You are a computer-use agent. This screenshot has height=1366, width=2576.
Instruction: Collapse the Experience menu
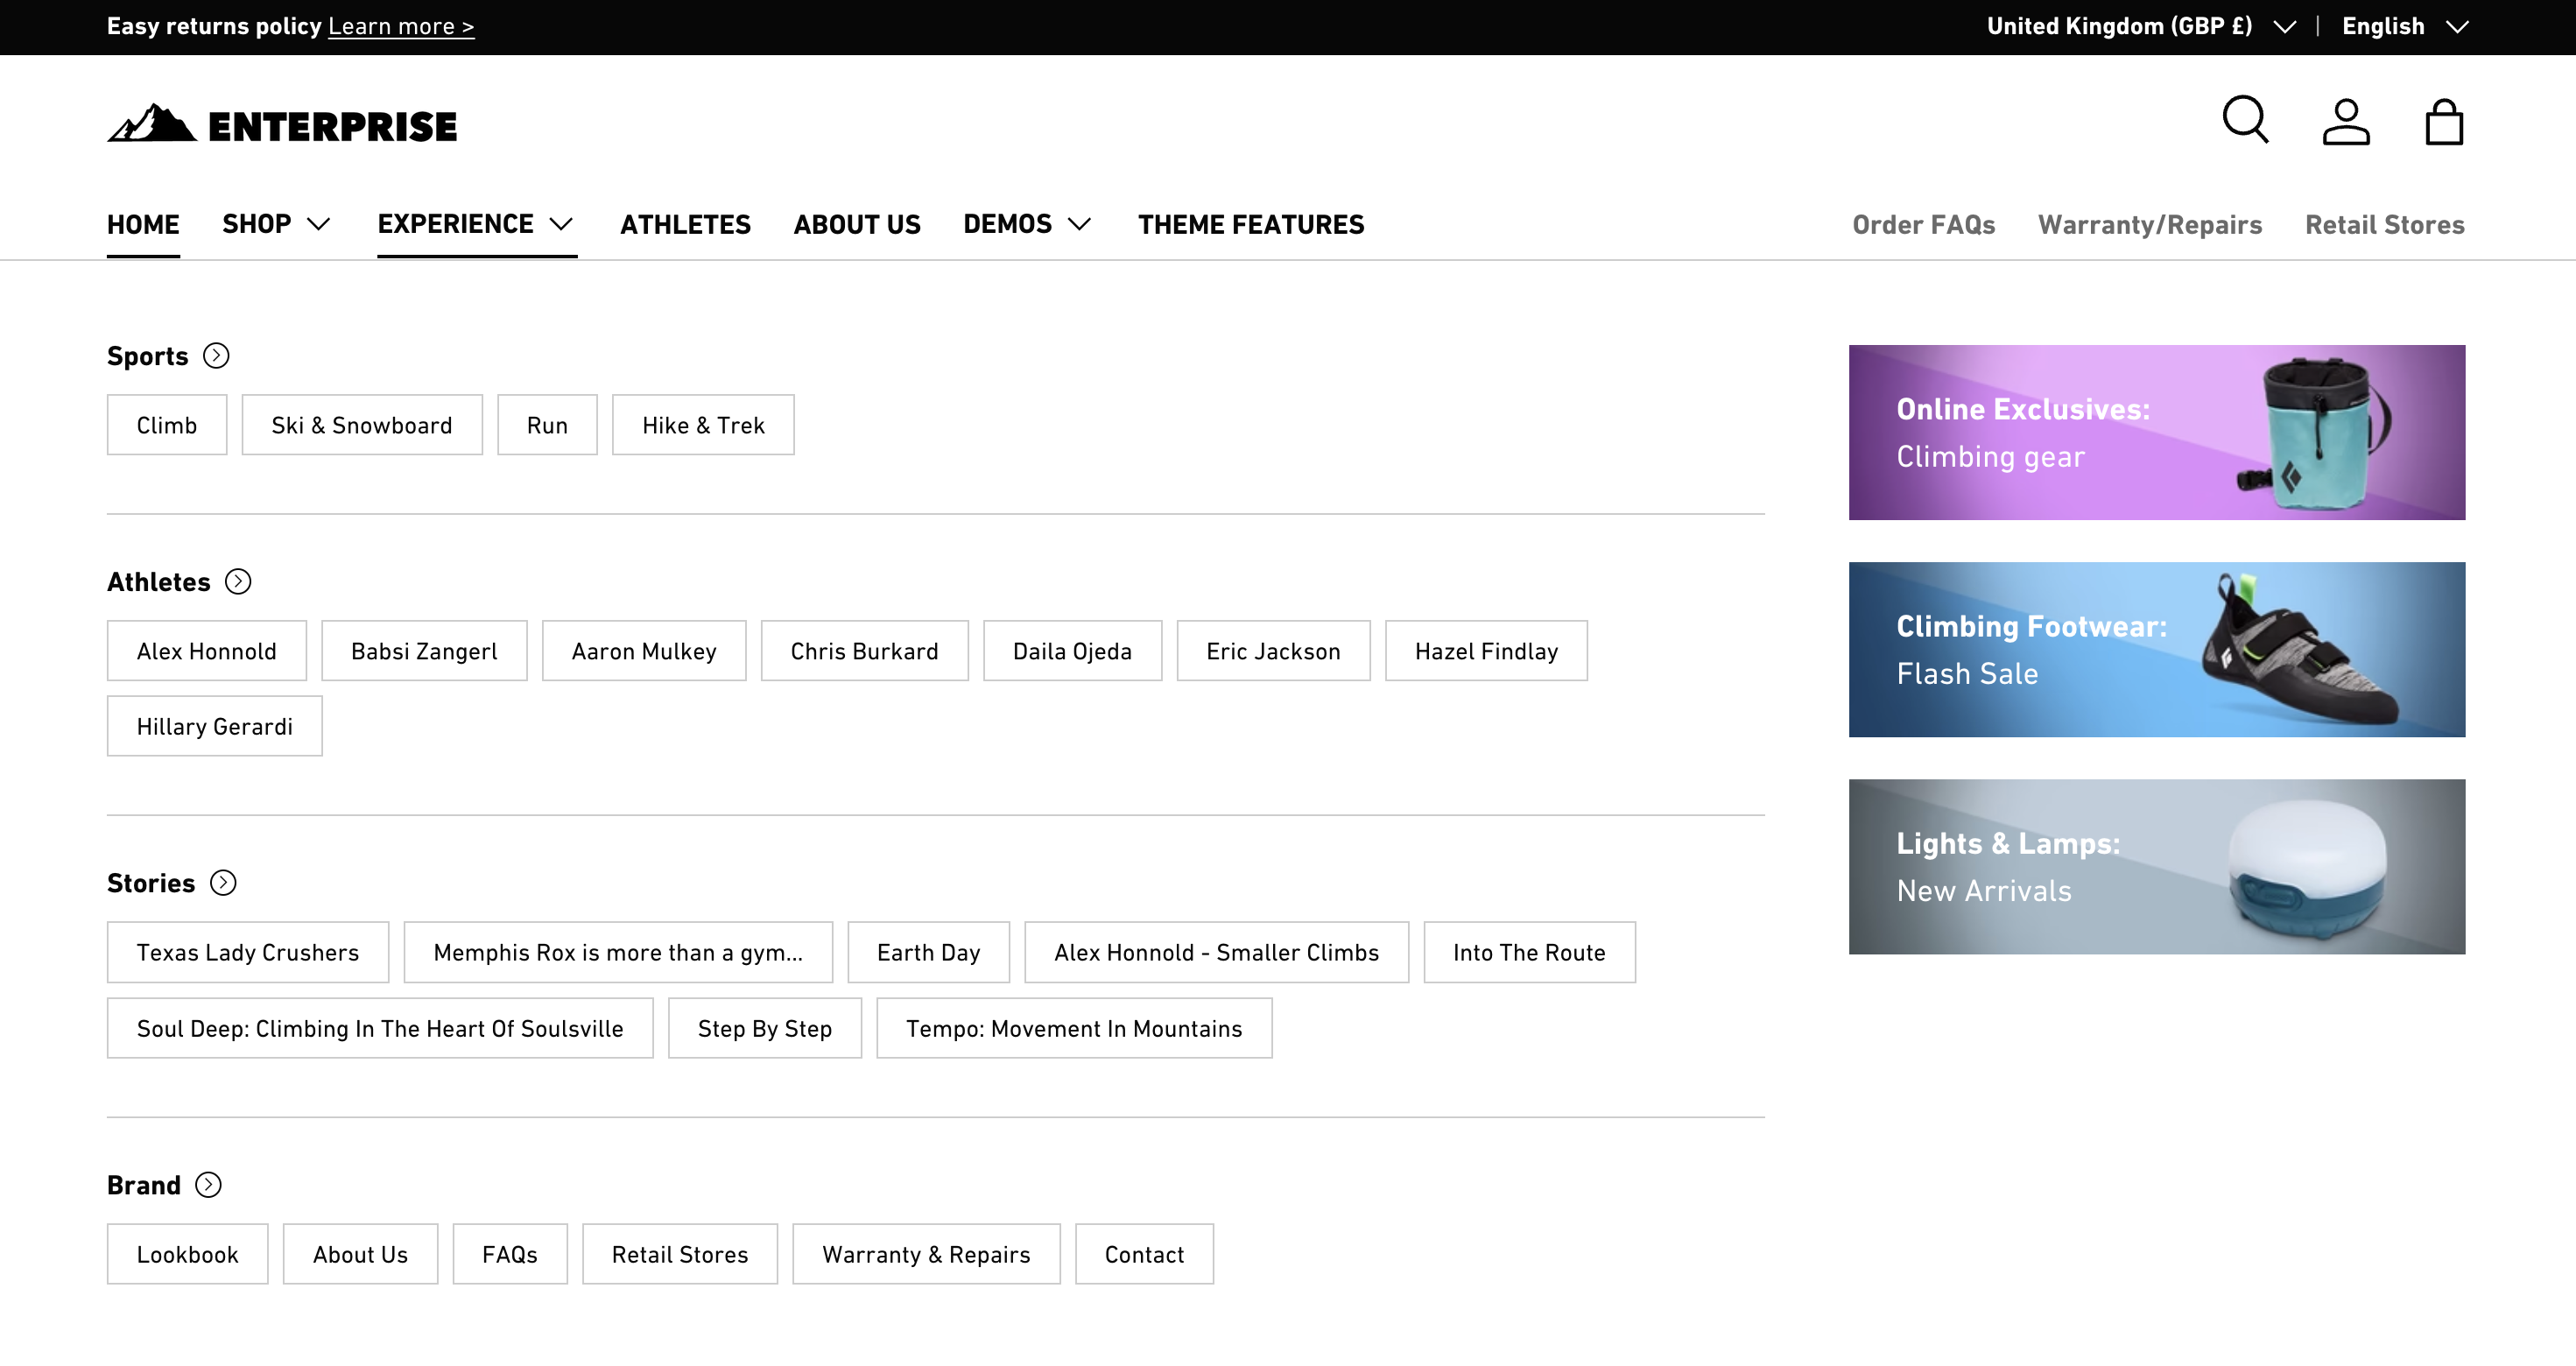tap(476, 224)
